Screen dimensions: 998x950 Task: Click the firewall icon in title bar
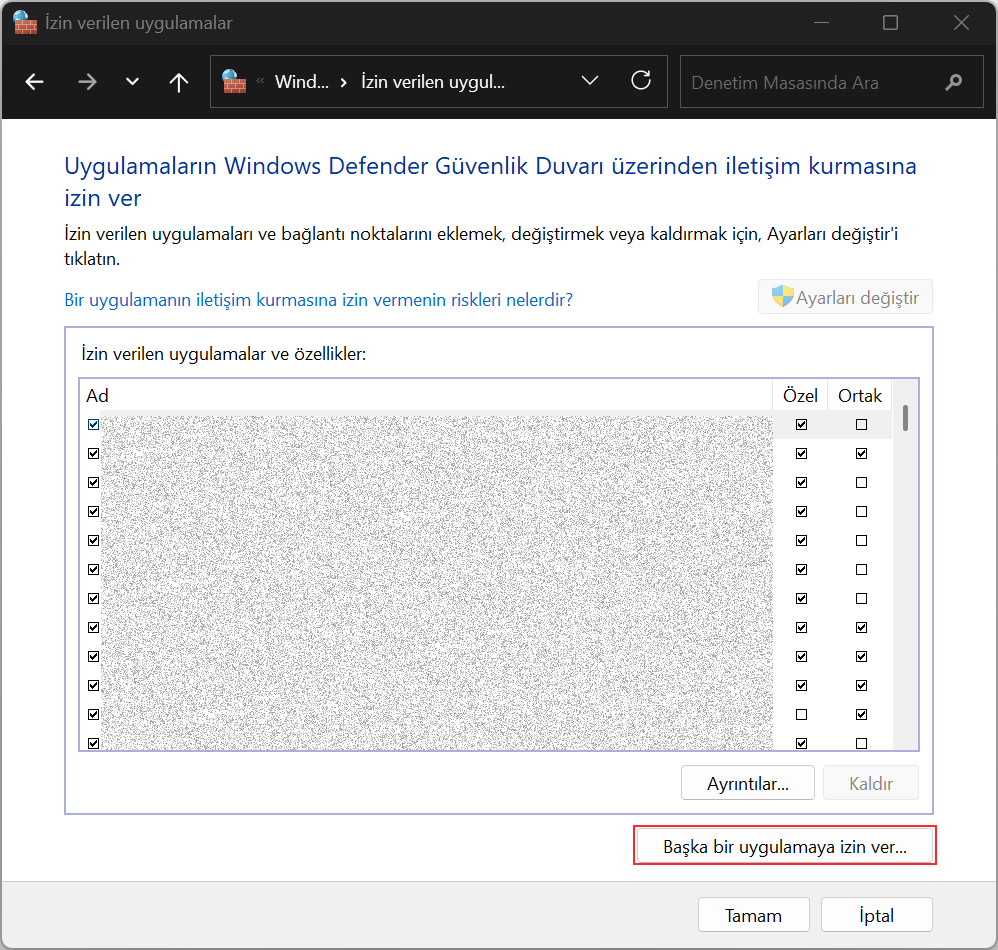coord(25,22)
